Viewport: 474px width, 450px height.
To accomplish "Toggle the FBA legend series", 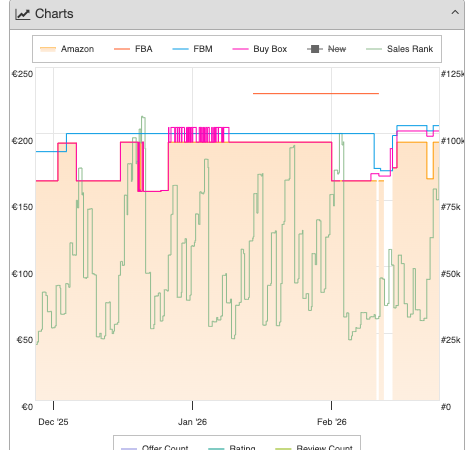I will [133, 49].
